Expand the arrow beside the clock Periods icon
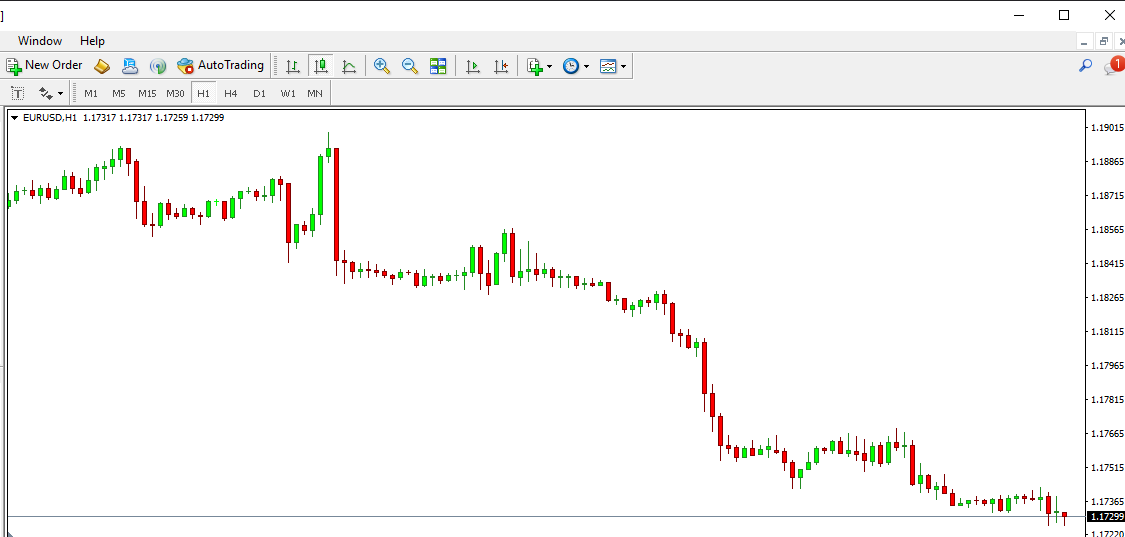 tap(586, 67)
